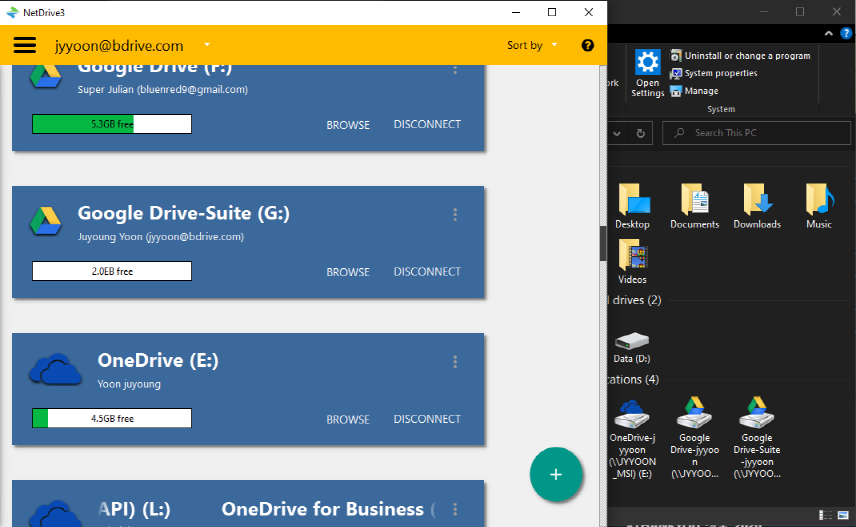
Task: Click the teal add drive plus button
Action: [556, 474]
